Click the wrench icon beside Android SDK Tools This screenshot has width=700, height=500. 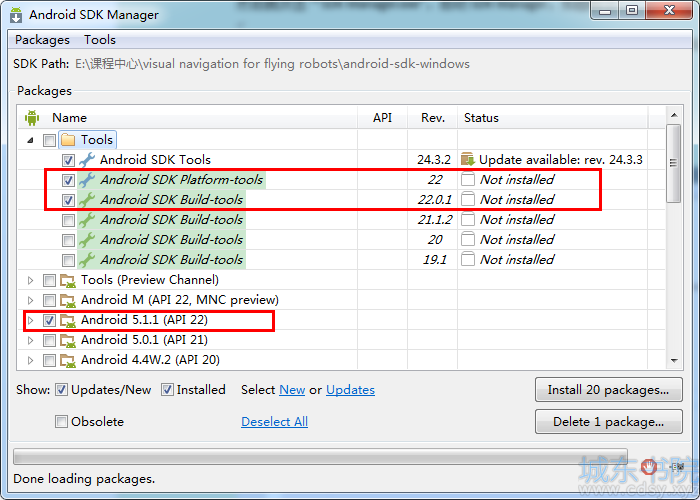87,160
